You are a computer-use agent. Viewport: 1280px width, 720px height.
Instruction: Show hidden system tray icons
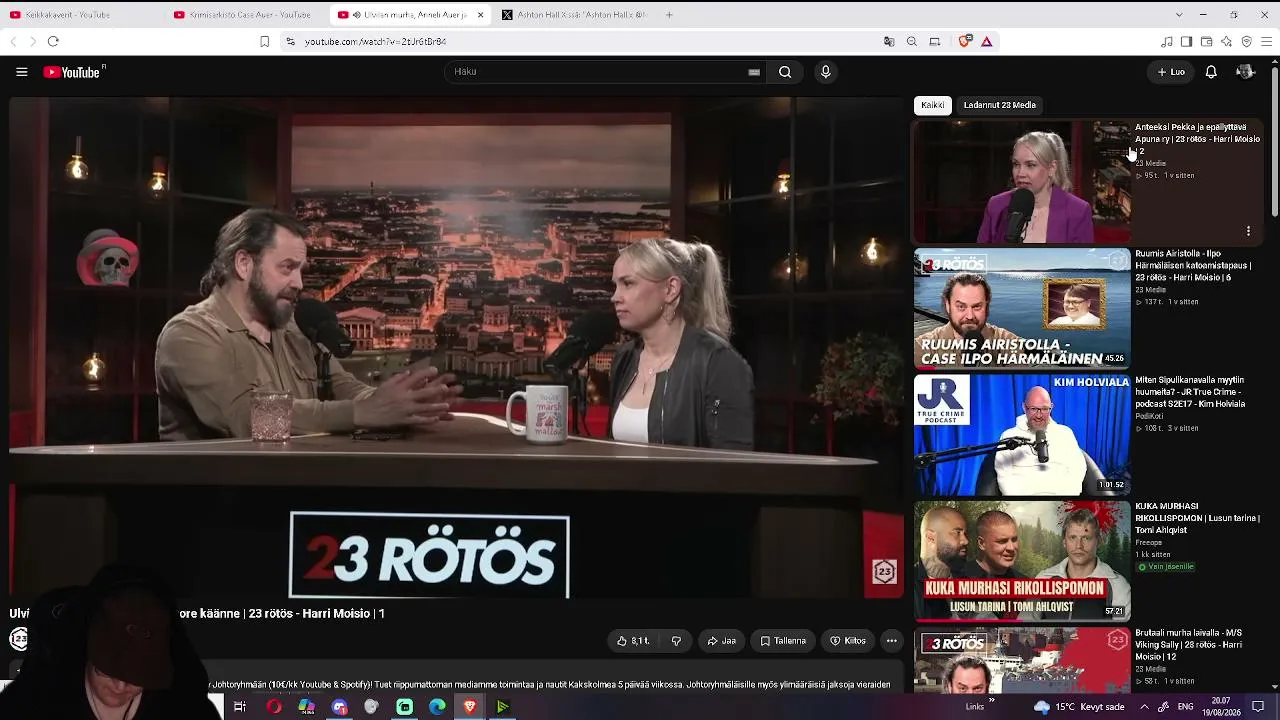point(1145,707)
